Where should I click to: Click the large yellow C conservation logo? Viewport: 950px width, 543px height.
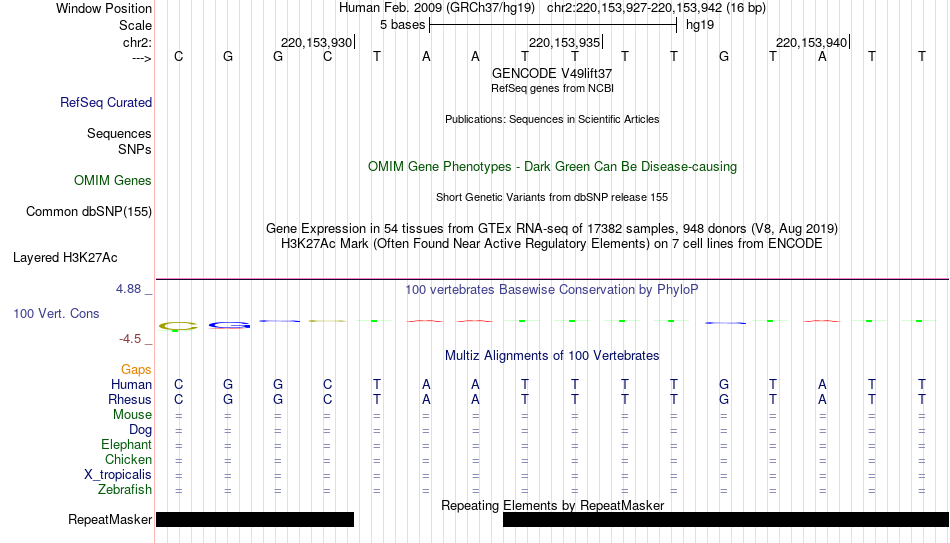(x=178, y=326)
